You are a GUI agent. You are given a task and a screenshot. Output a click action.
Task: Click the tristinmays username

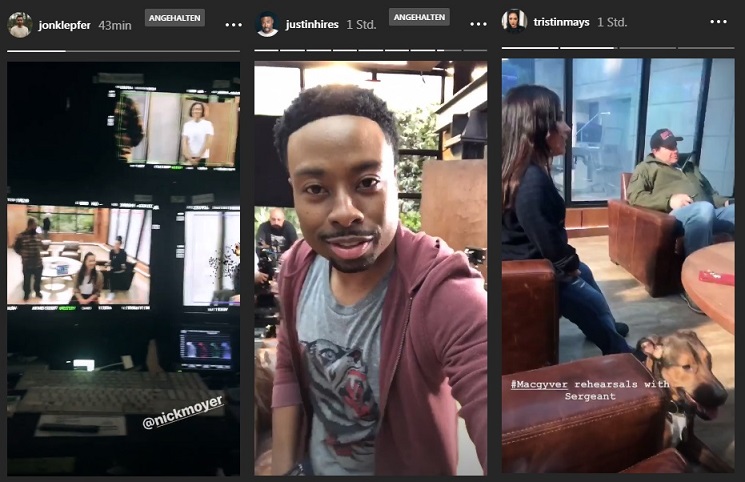(x=561, y=22)
